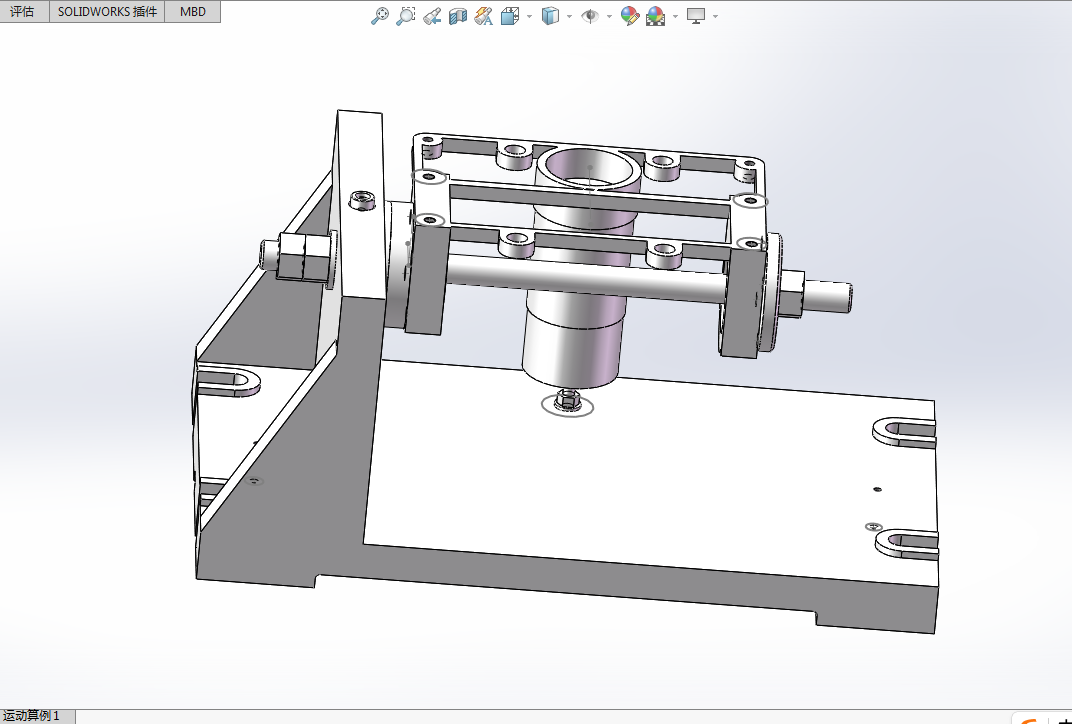This screenshot has width=1072, height=724.
Task: Expand the Apply Scene dropdown arrow
Action: point(675,16)
